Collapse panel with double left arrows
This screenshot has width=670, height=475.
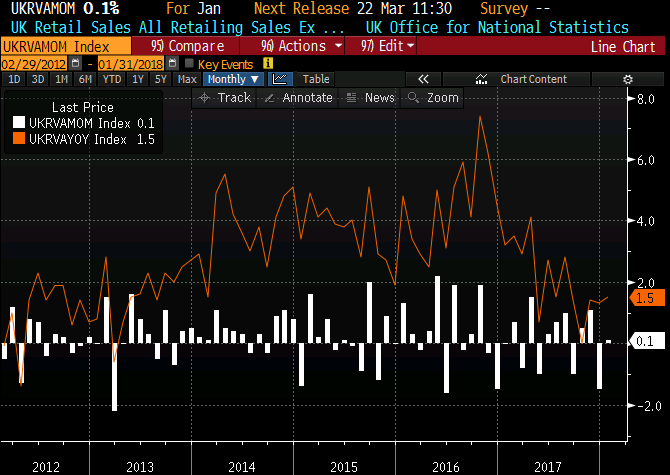(x=423, y=79)
